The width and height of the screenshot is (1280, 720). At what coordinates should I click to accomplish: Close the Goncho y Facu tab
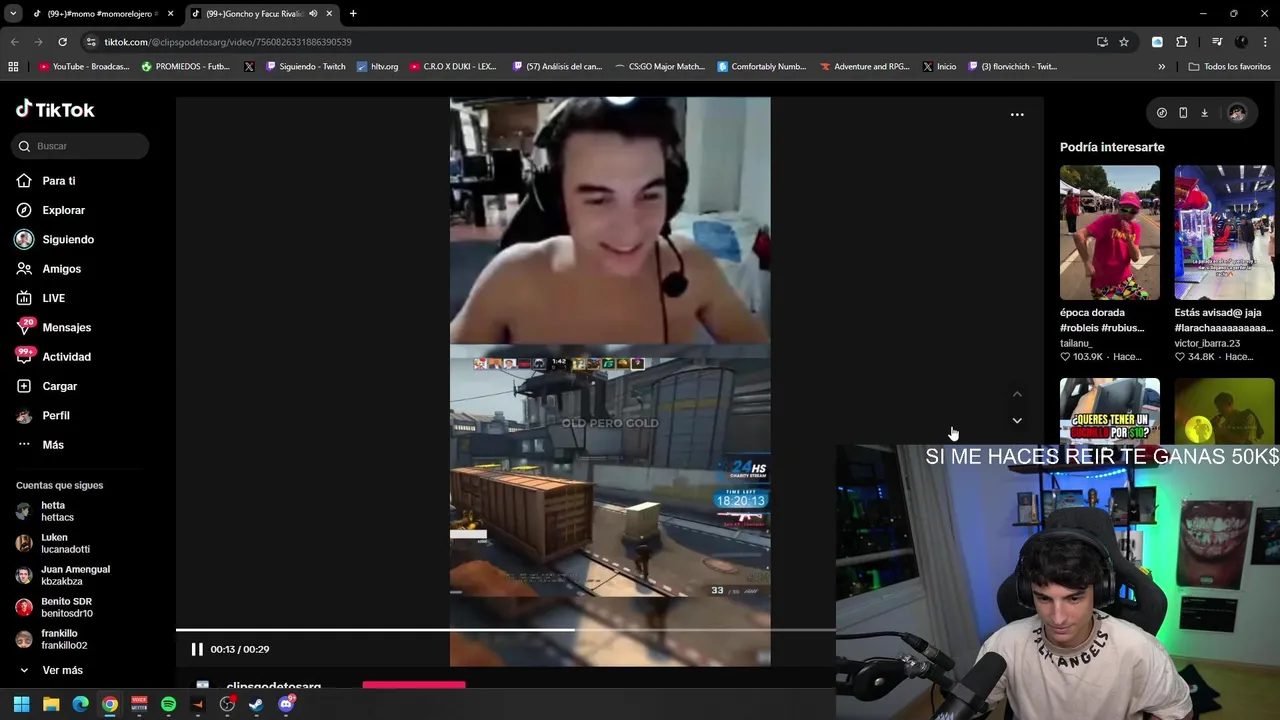click(x=329, y=14)
